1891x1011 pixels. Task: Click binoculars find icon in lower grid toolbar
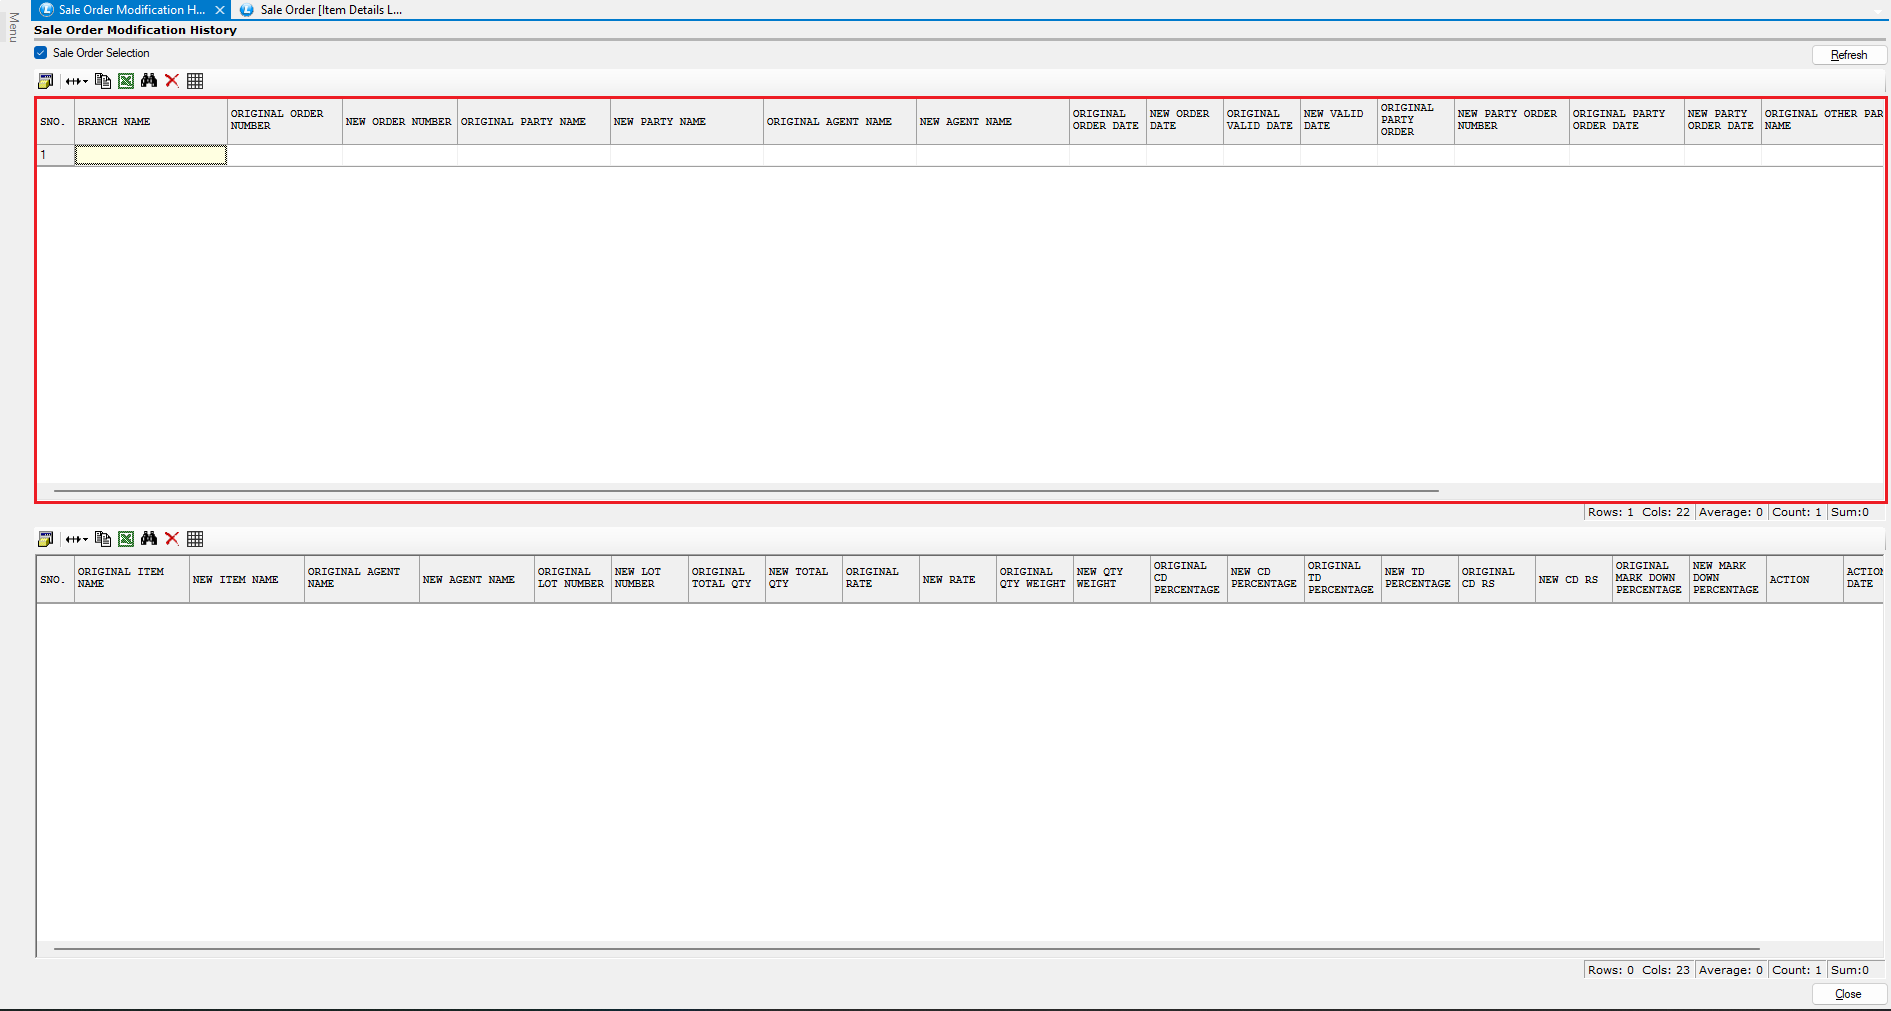pos(149,539)
